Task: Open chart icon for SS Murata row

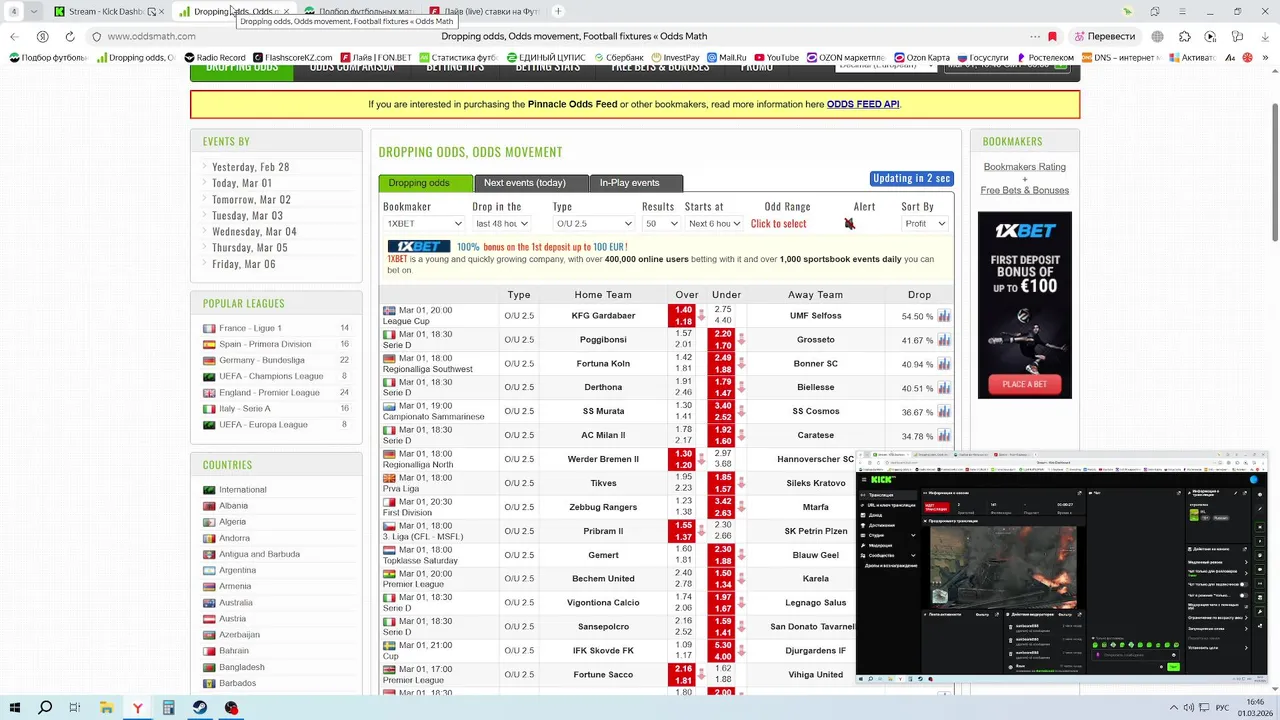Action: click(944, 412)
